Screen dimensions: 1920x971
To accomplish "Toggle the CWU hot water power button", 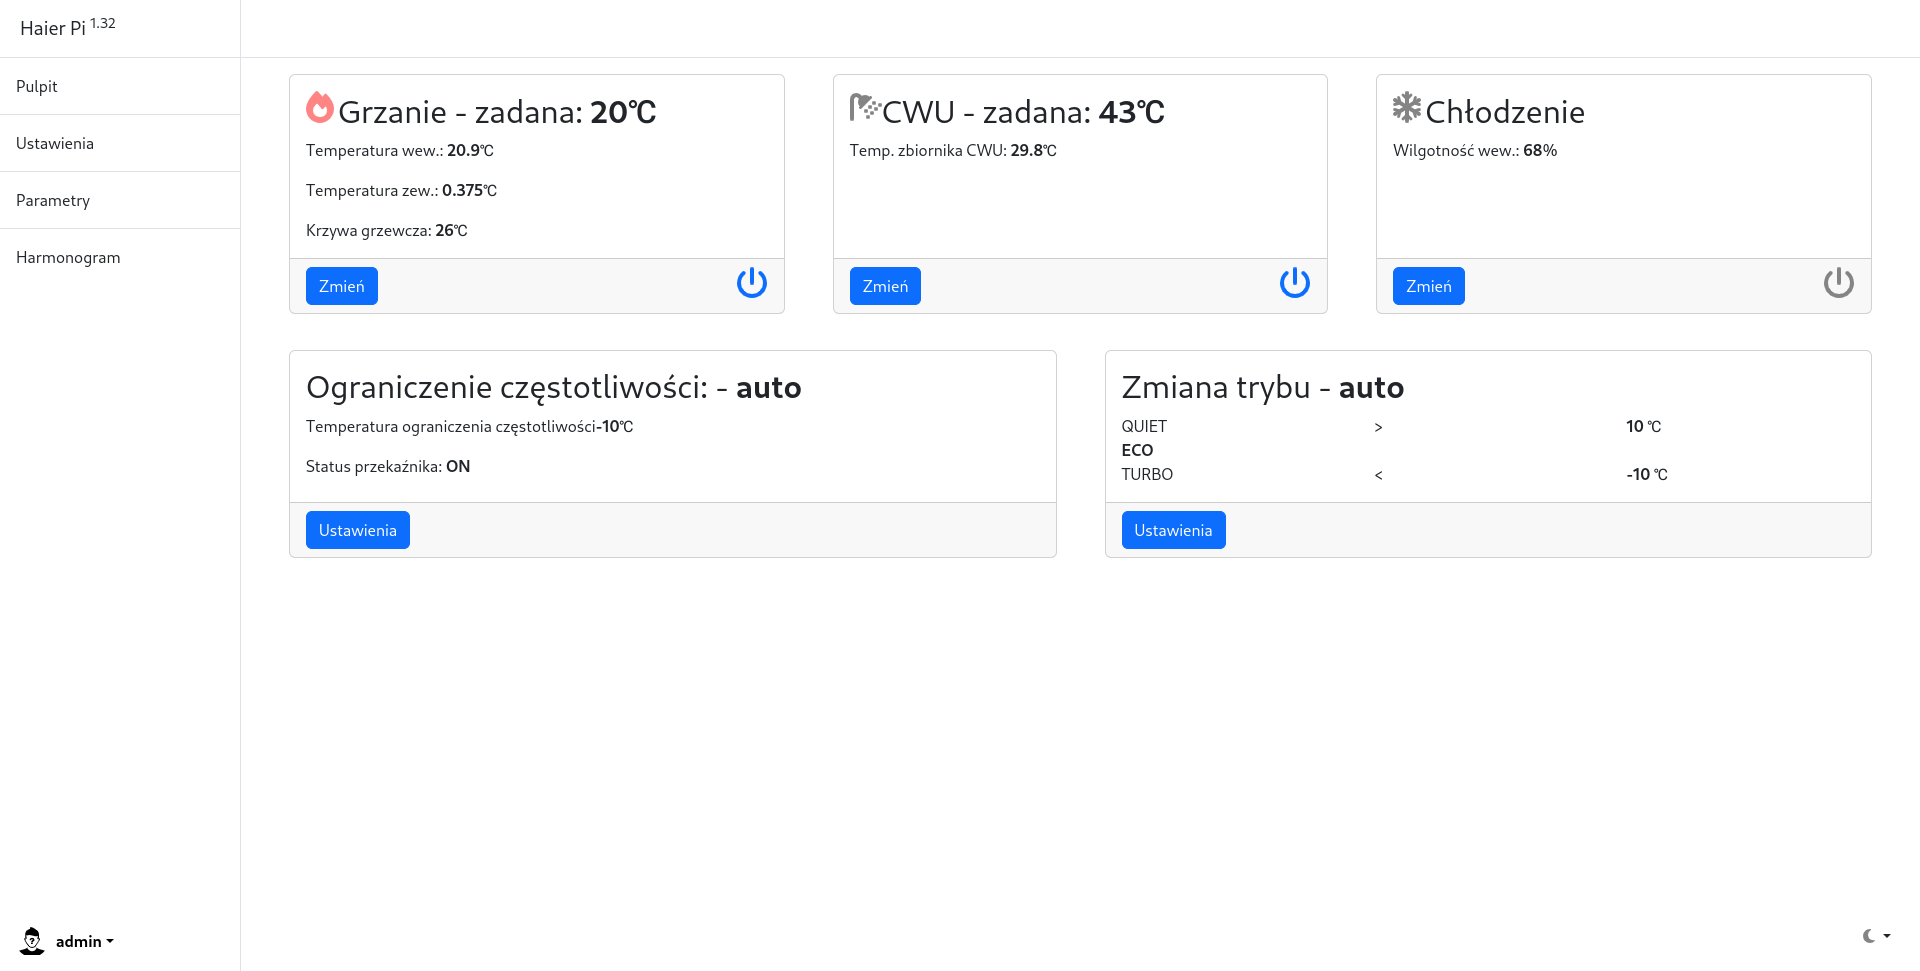I will pyautogui.click(x=1295, y=283).
